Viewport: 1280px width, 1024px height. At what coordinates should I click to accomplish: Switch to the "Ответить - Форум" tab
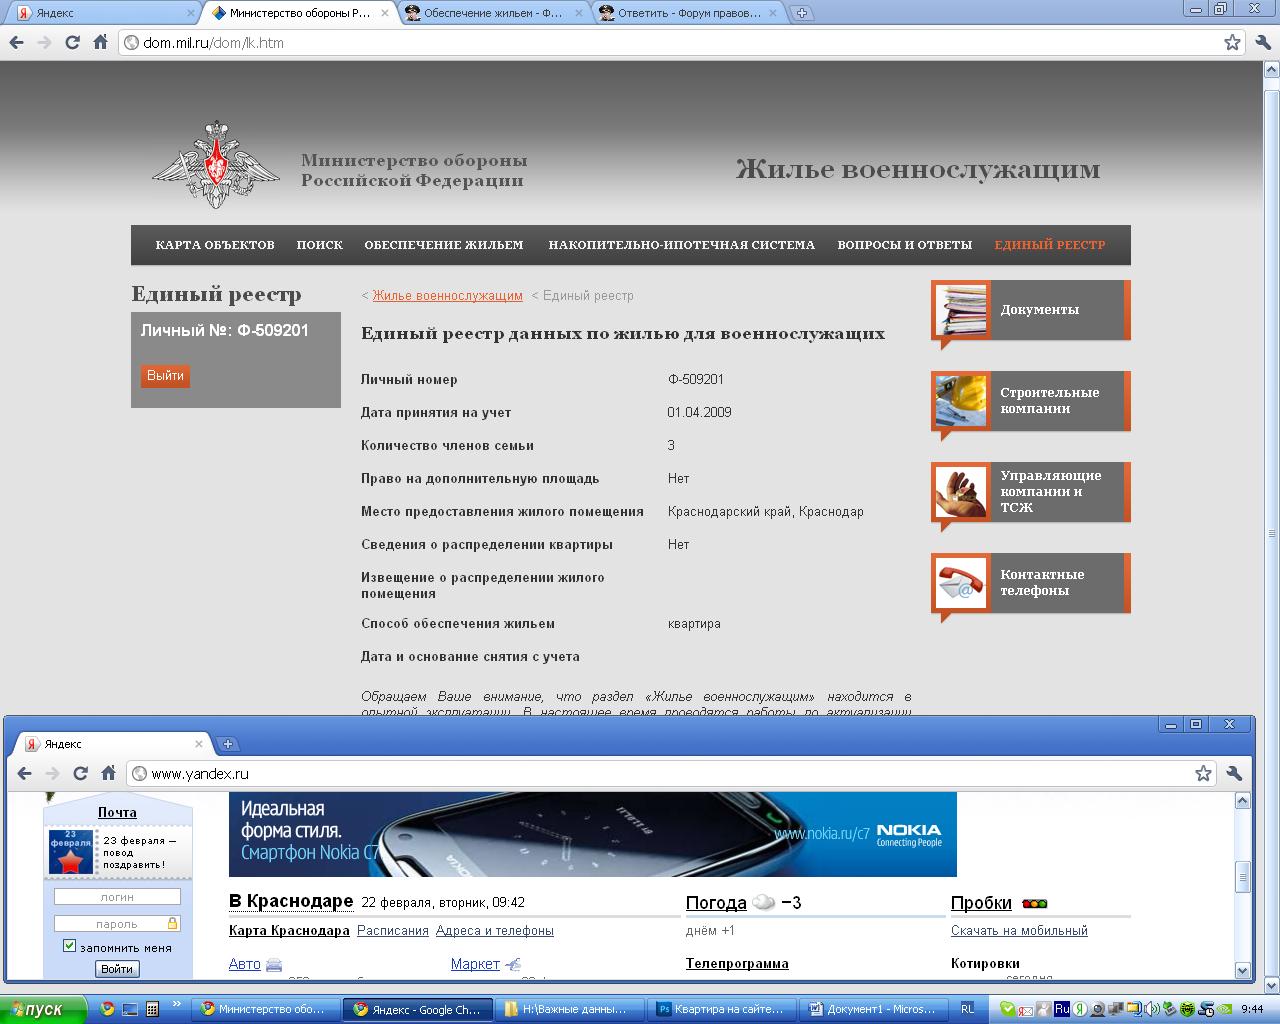tap(688, 13)
